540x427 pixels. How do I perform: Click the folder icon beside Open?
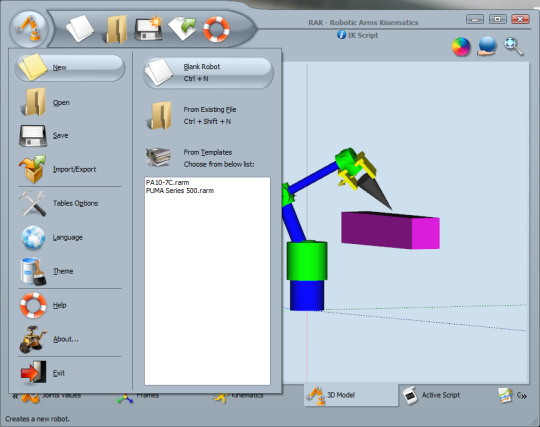click(33, 102)
